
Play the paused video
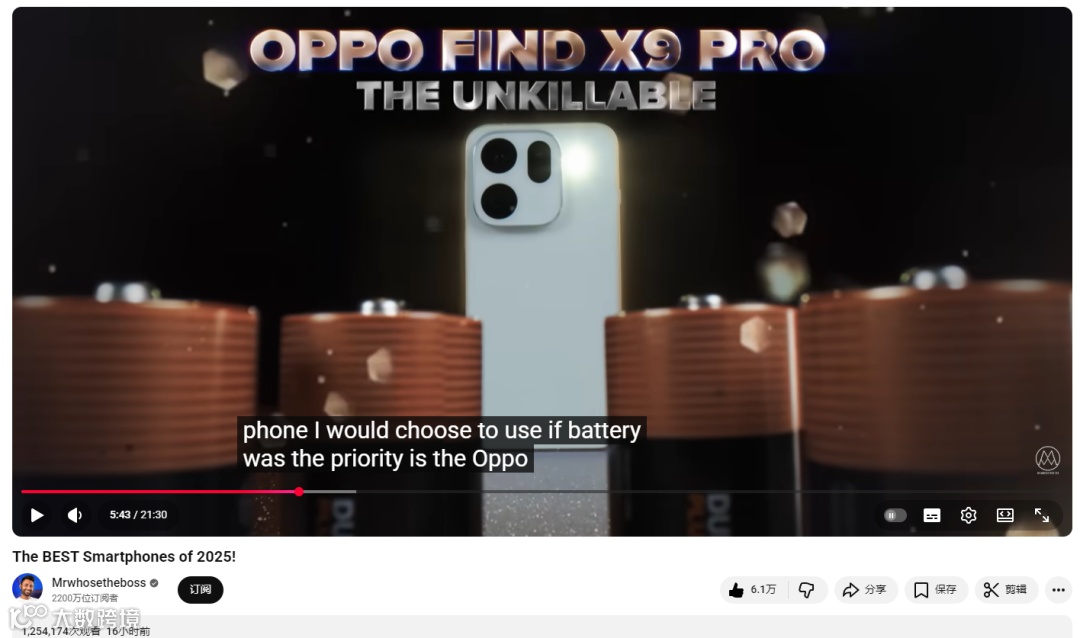[37, 515]
